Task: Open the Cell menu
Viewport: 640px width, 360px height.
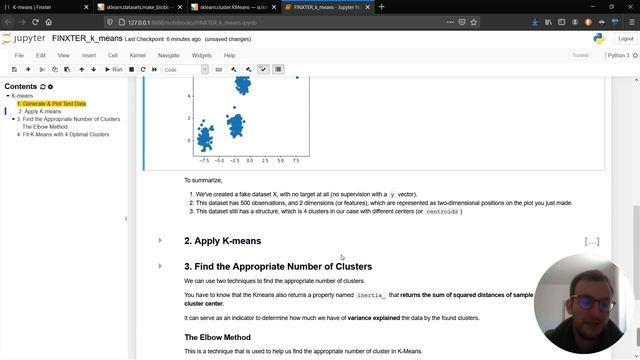Action: [x=113, y=56]
